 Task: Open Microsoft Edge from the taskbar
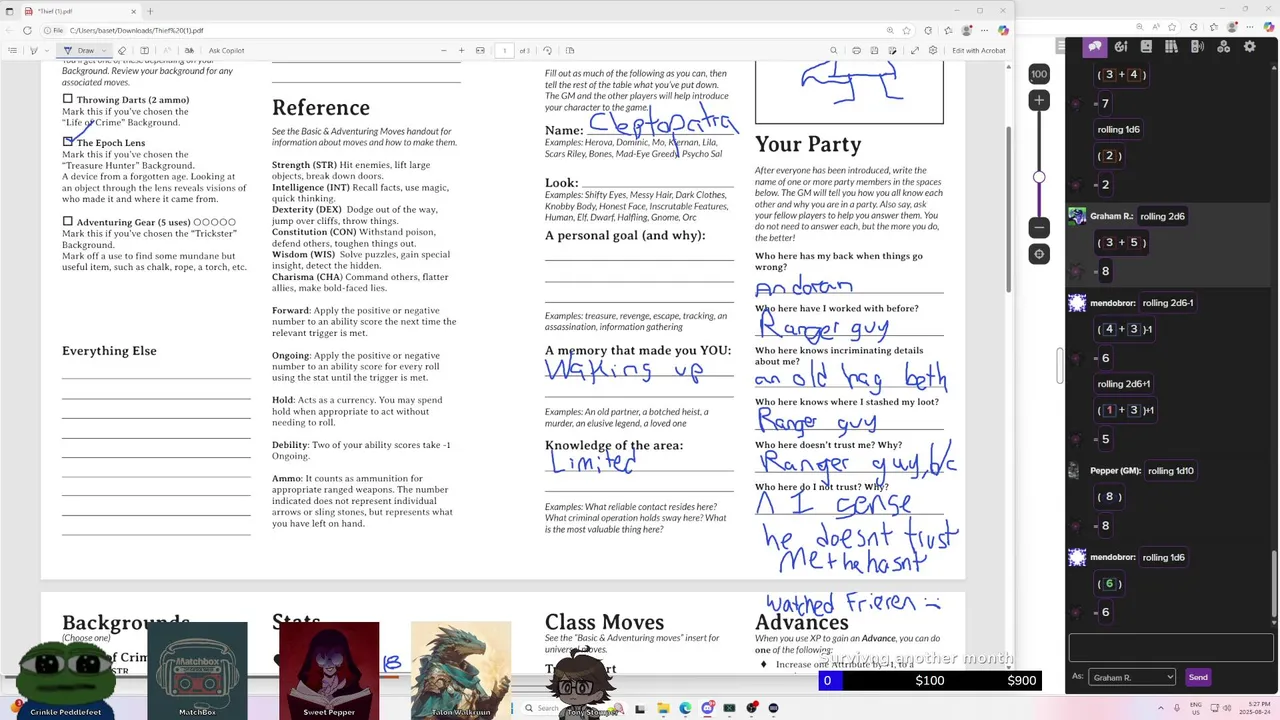(x=685, y=708)
